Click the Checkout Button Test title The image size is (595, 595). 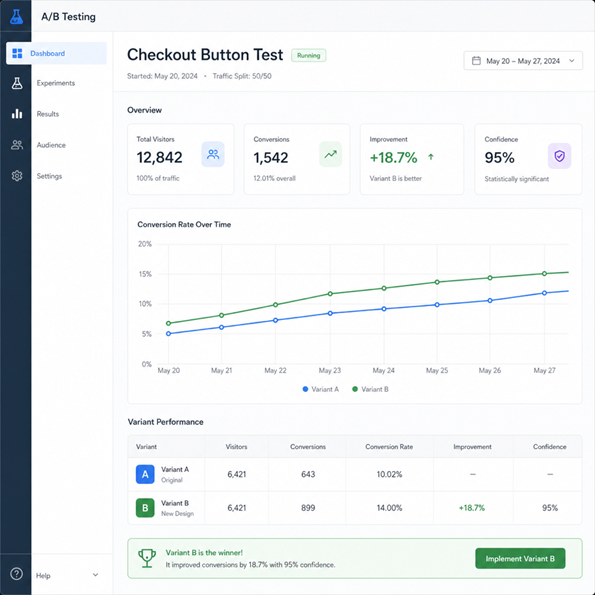pyautogui.click(x=205, y=55)
